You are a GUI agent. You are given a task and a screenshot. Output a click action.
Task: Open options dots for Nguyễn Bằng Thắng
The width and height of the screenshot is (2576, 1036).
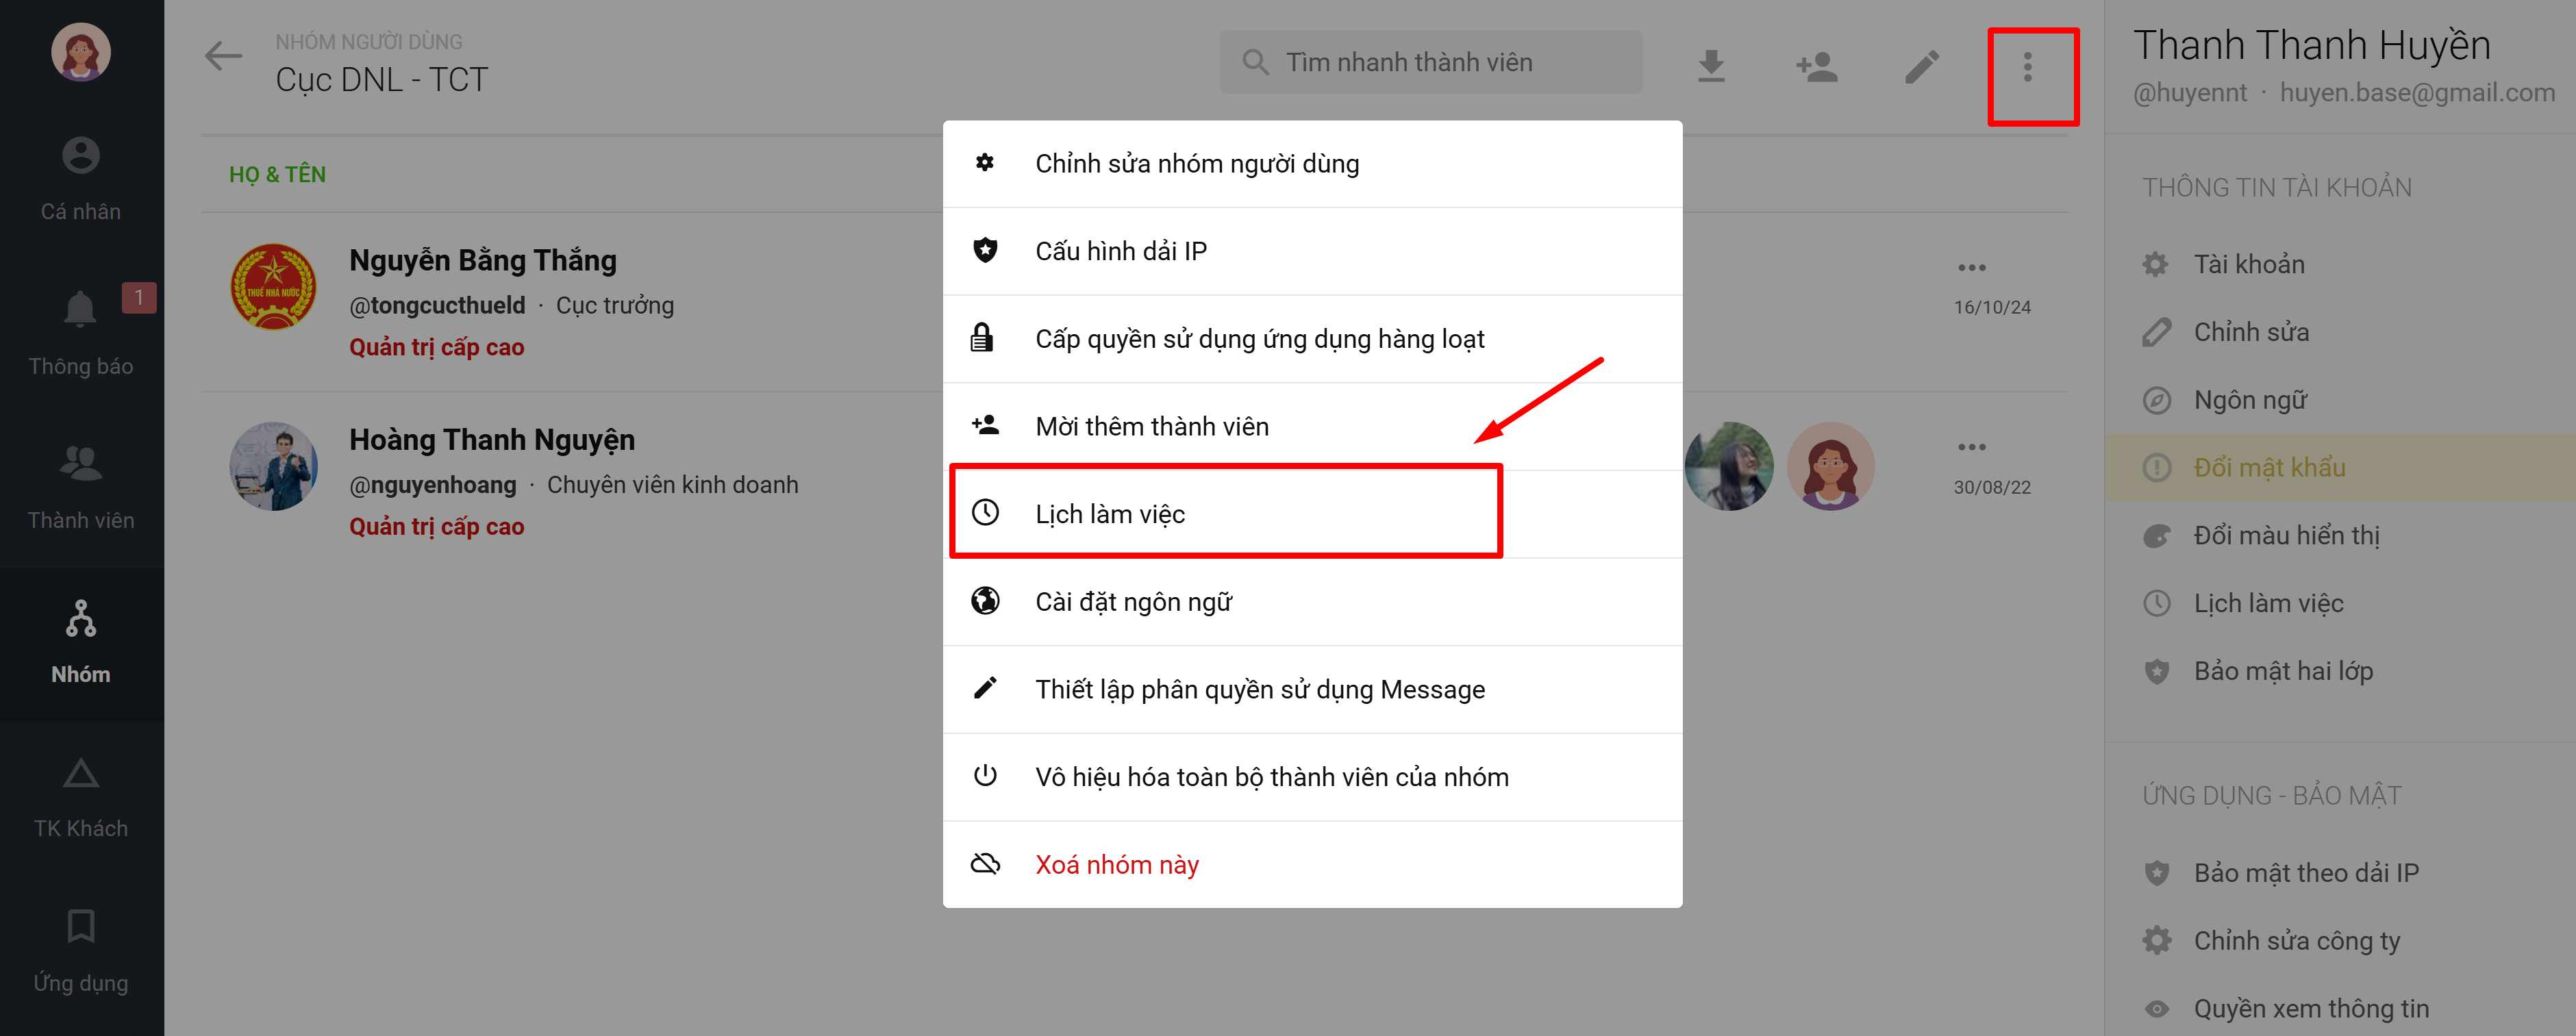[x=1971, y=267]
